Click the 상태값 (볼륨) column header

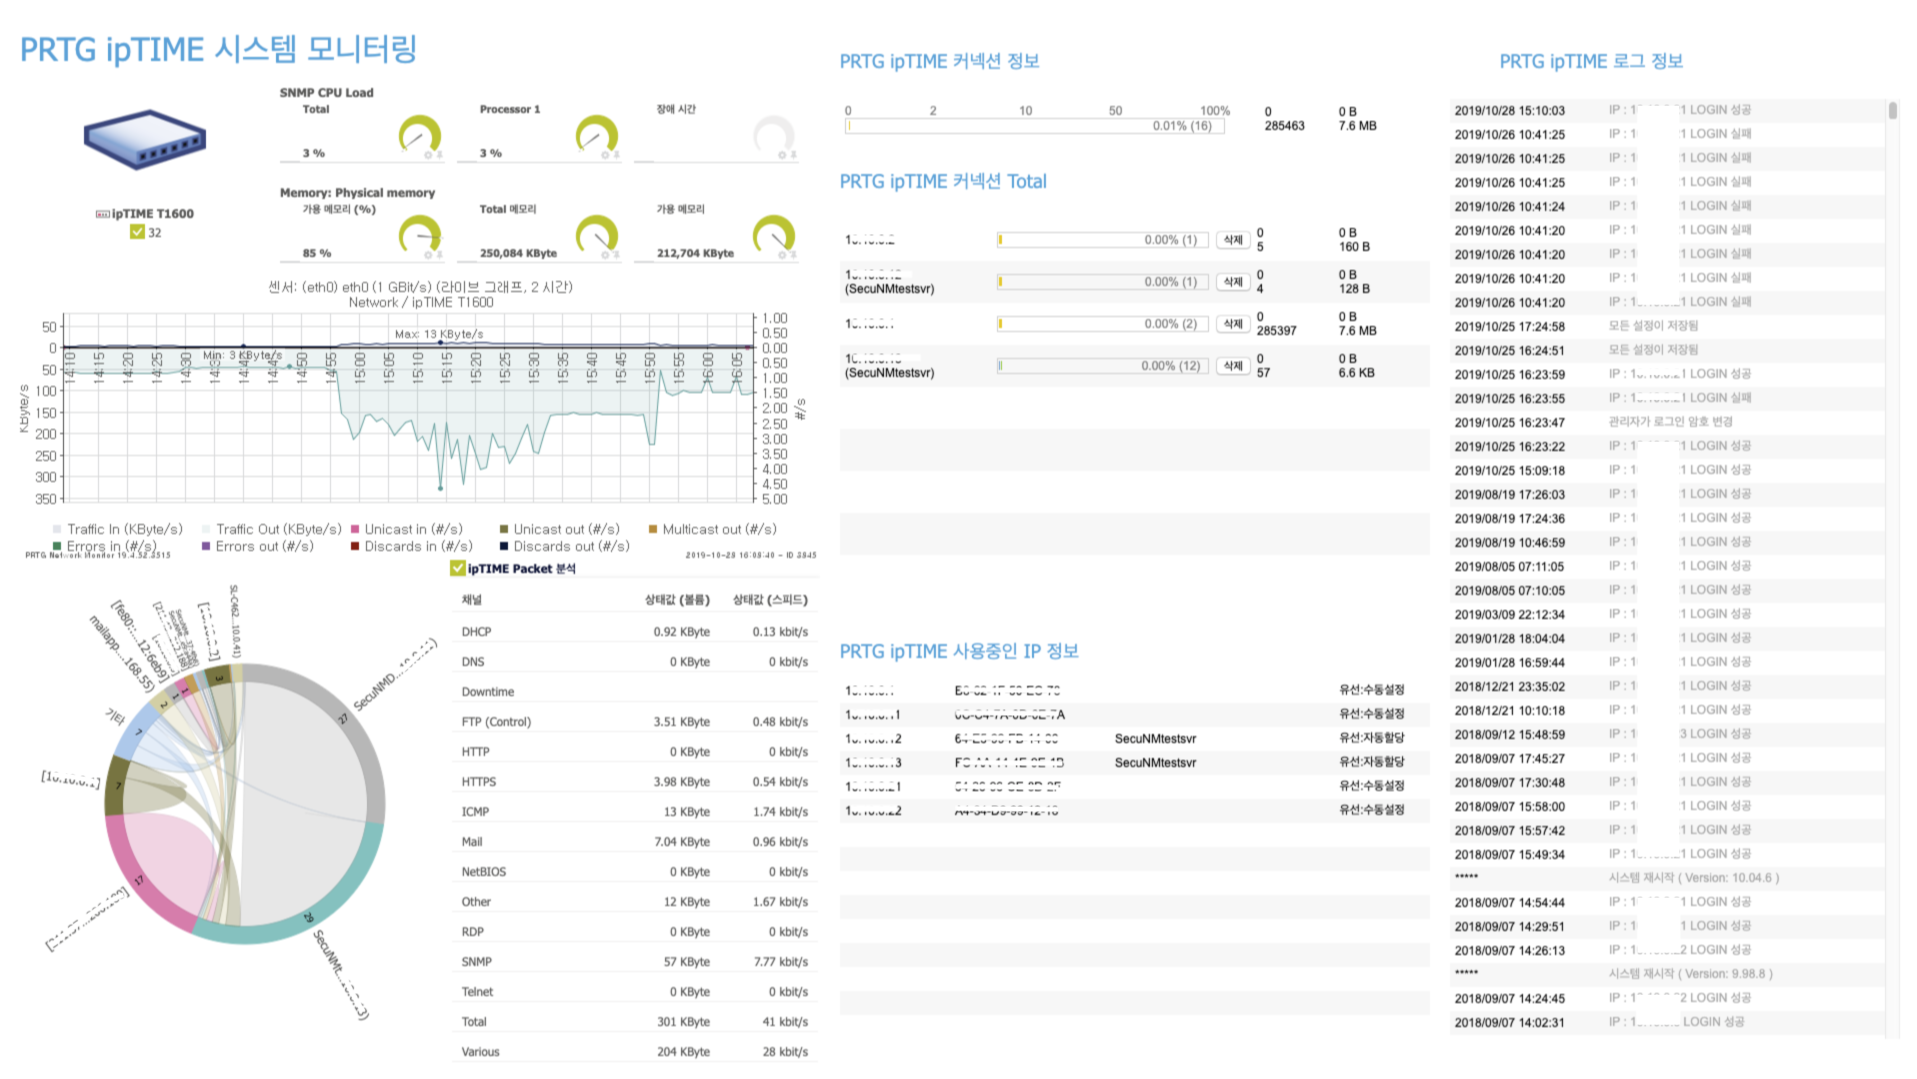677,600
